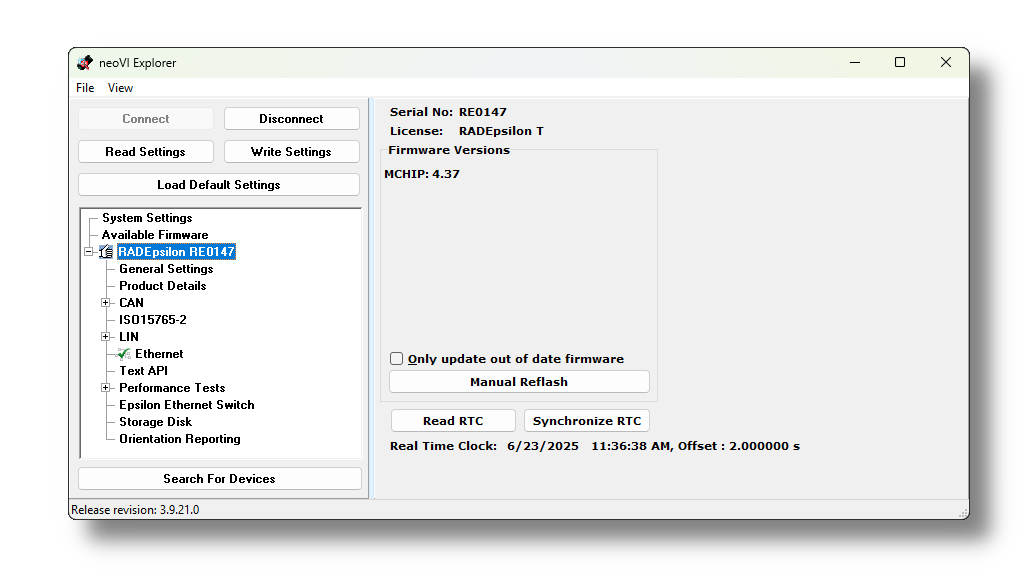Click the window resize grip corner
1030x575 pixels.
(962, 512)
